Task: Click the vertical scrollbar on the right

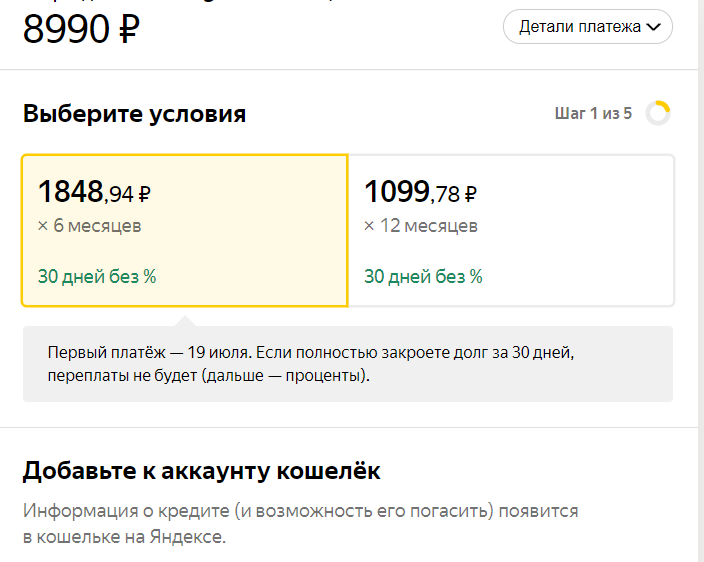Action: [701, 281]
